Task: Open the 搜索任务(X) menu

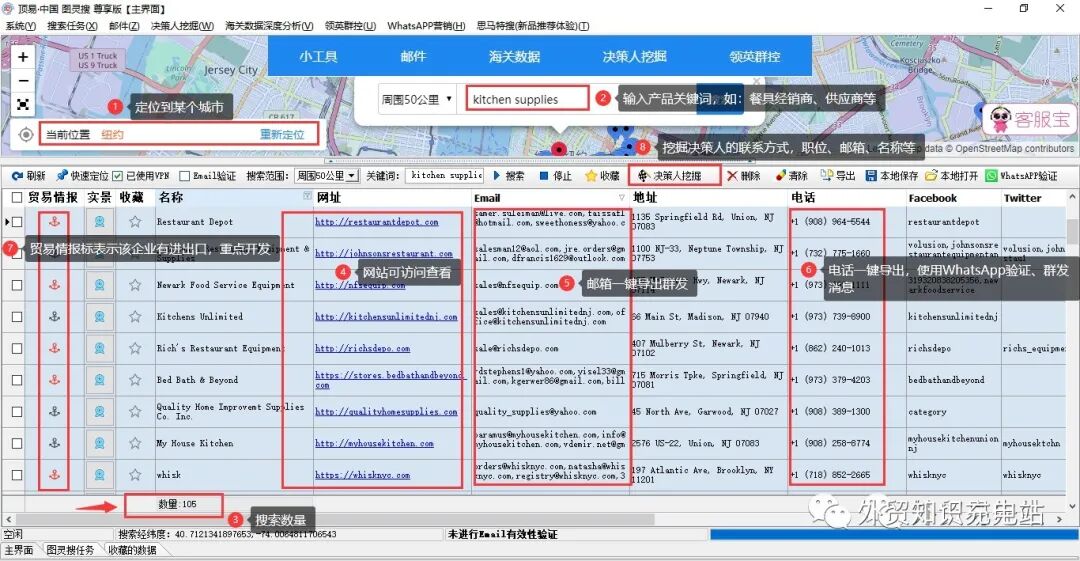Action: pyautogui.click(x=72, y=26)
